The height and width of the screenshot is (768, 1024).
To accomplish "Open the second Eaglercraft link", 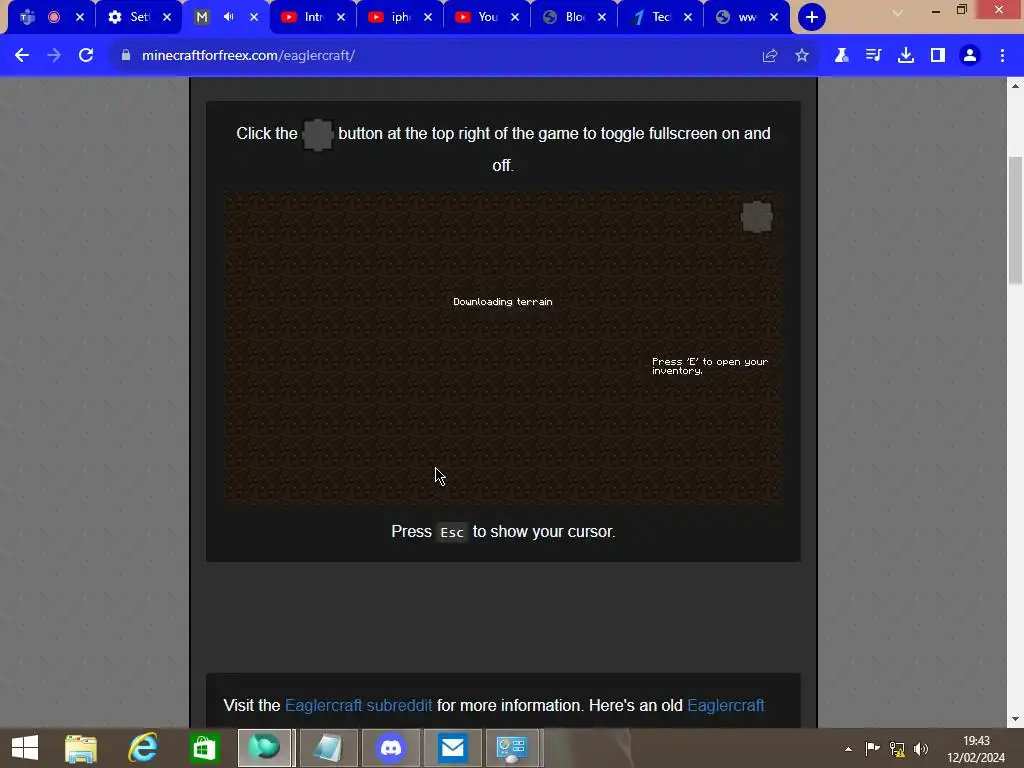I will (x=726, y=705).
